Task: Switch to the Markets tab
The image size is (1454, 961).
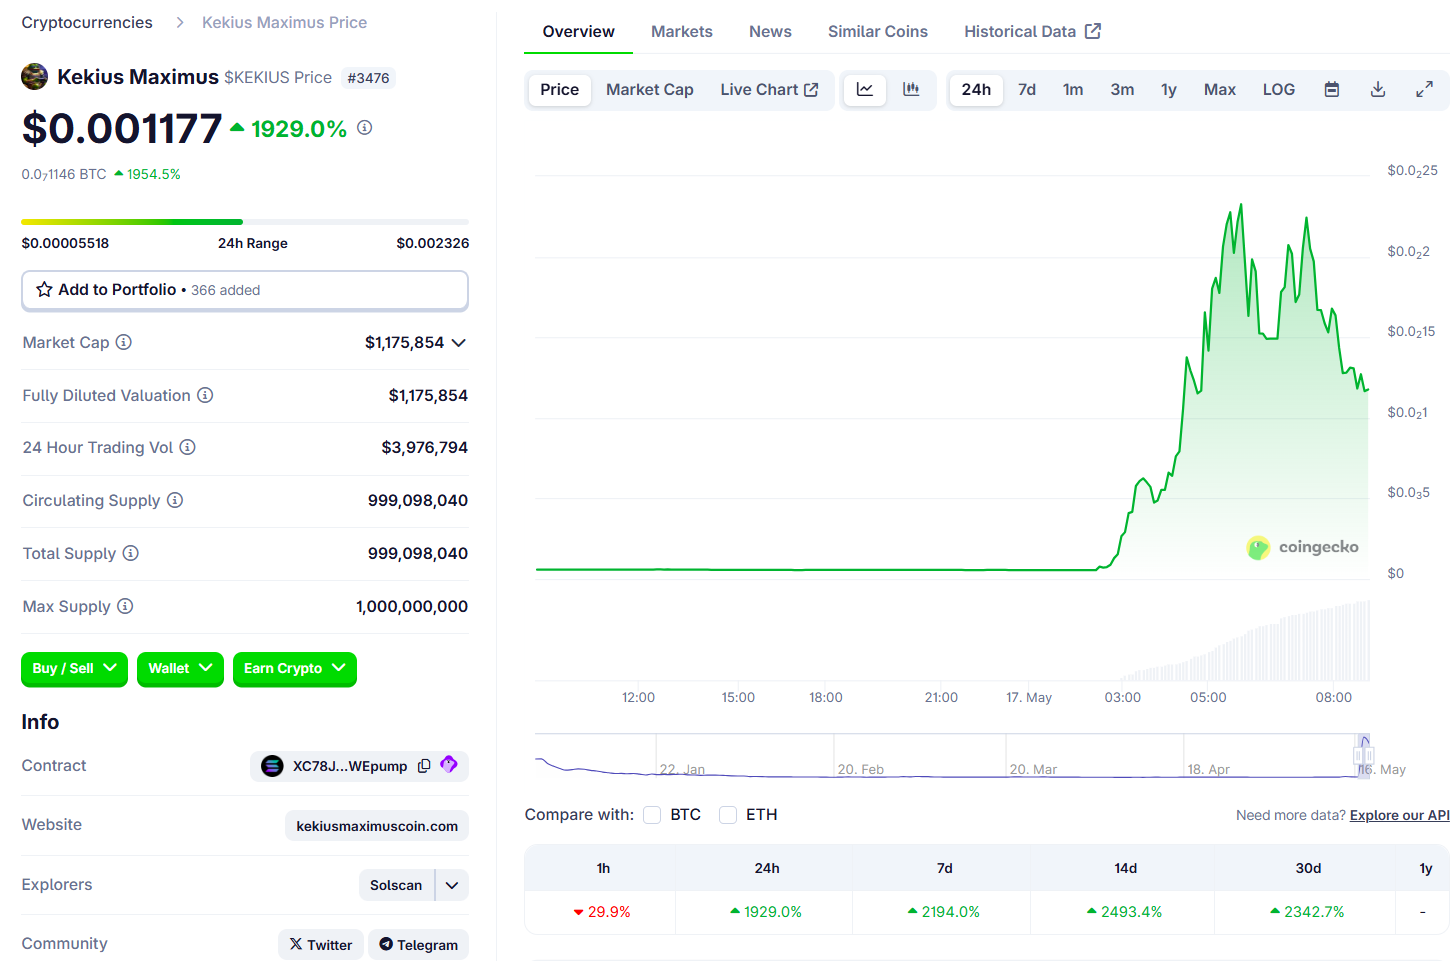Action: (x=681, y=32)
